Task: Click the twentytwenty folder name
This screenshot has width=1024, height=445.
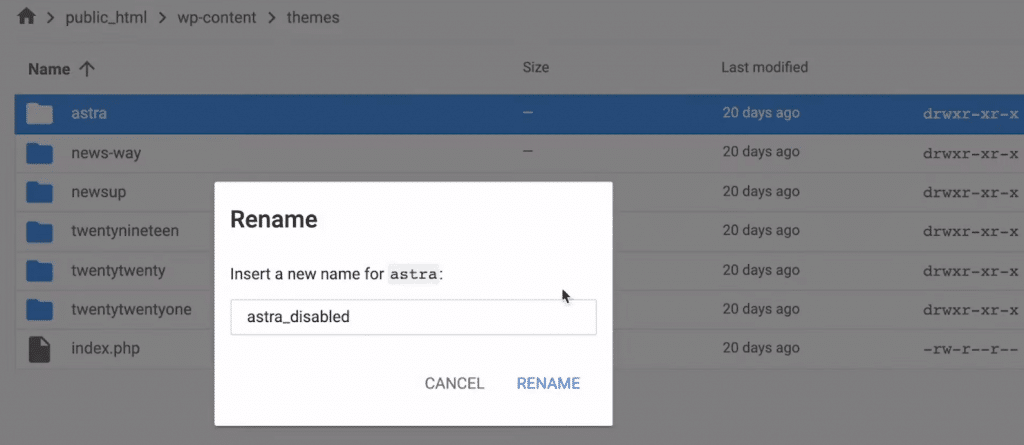Action: pos(118,270)
